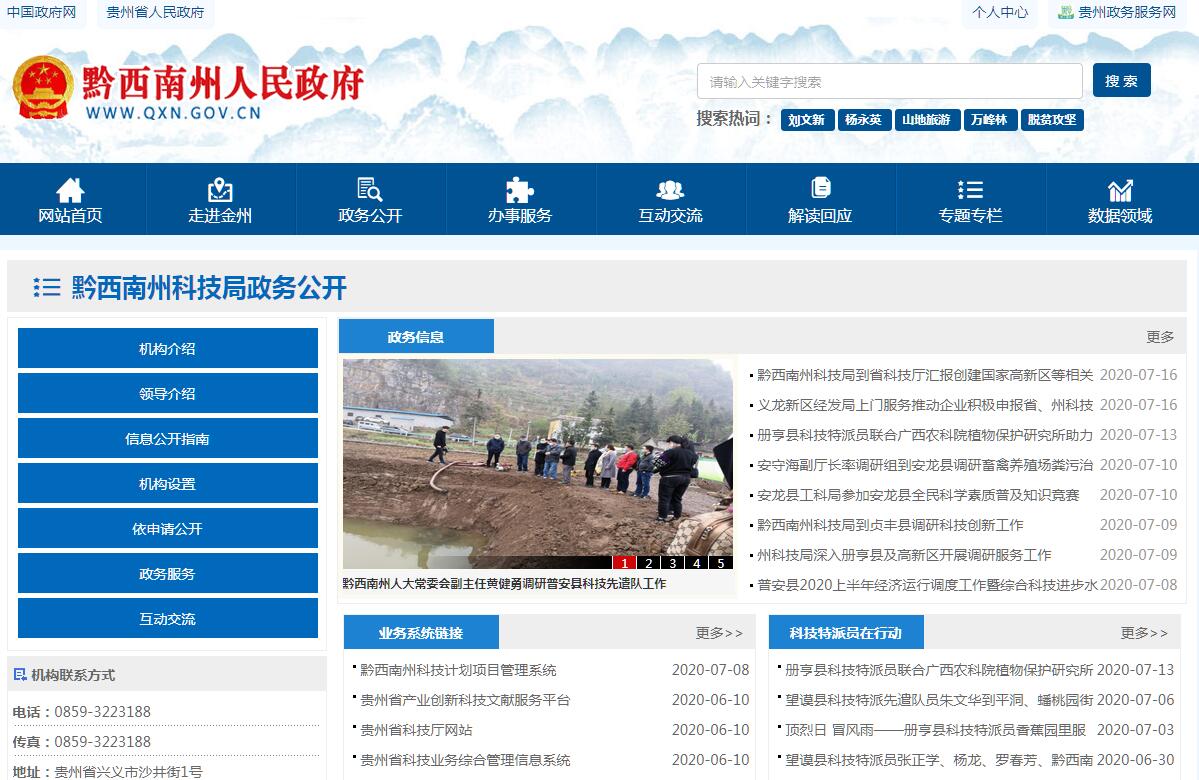Viewport: 1199px width, 780px height.
Task: Click the document icon above 解读回应
Action: click(820, 188)
